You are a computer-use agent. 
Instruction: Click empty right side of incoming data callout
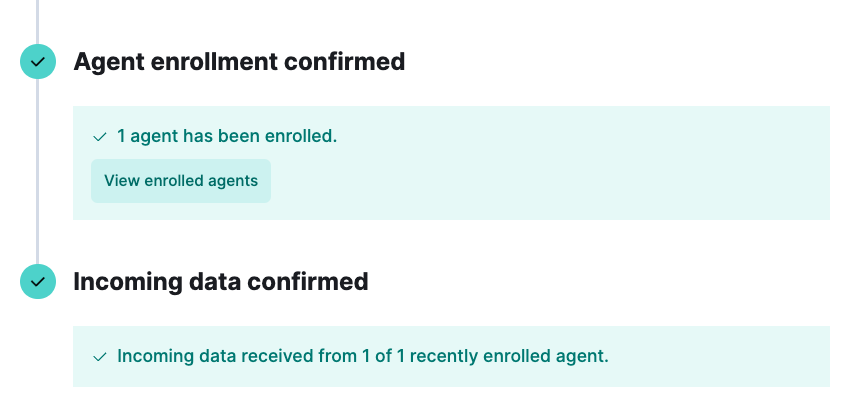coord(720,357)
